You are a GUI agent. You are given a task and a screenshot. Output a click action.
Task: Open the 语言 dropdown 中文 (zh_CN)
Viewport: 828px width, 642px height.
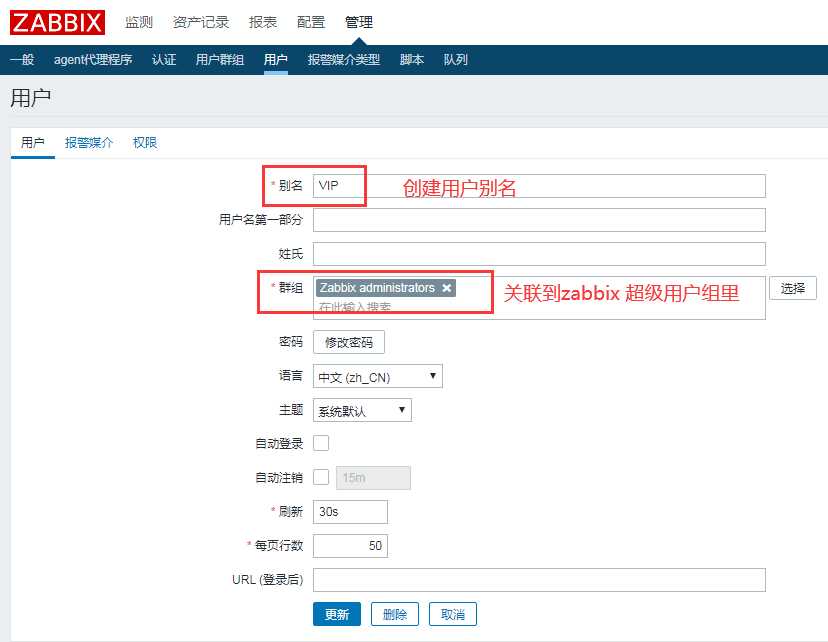point(378,376)
